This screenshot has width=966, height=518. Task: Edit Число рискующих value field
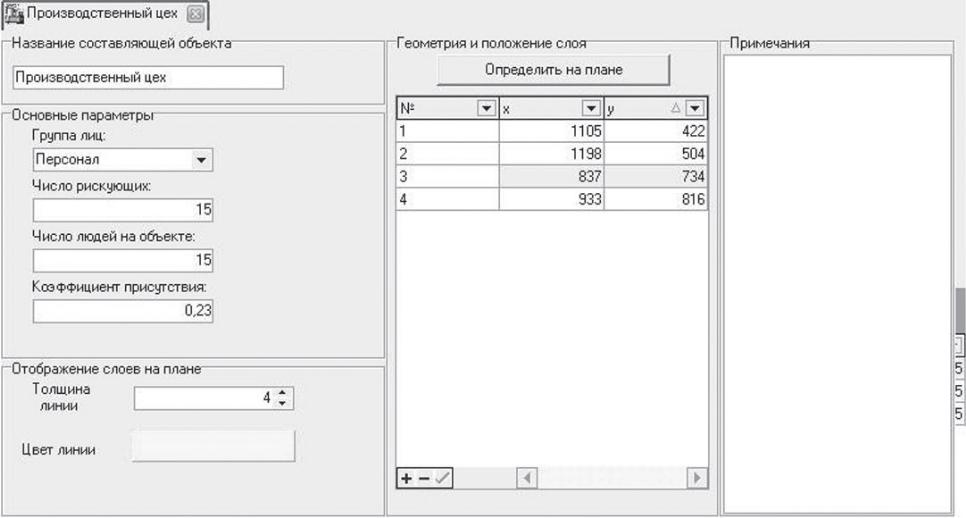[x=123, y=210]
